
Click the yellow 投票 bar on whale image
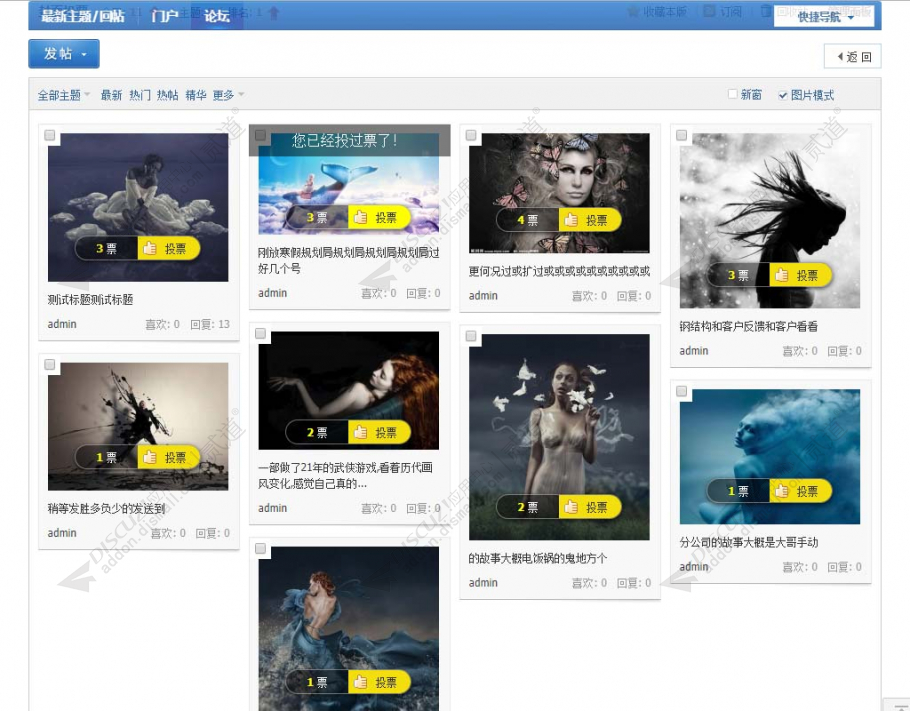(x=380, y=217)
